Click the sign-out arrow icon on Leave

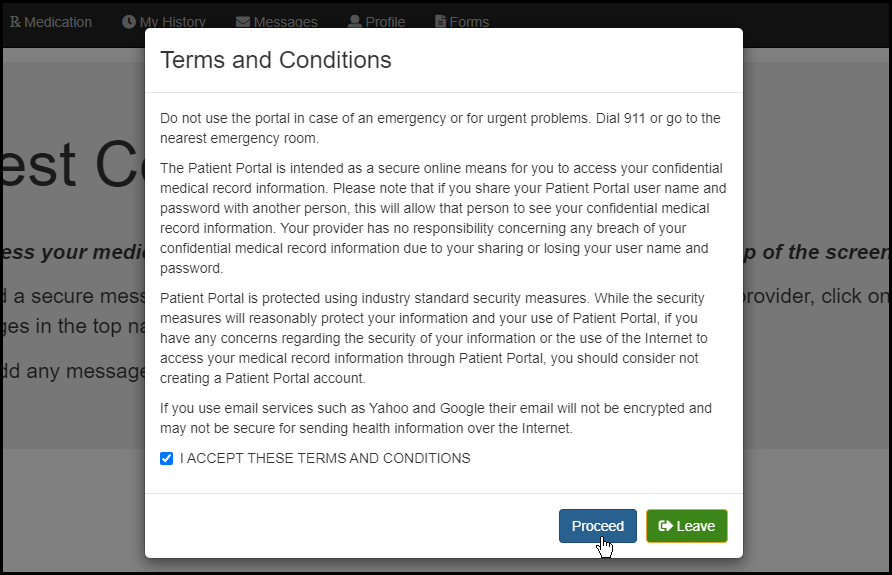click(665, 526)
